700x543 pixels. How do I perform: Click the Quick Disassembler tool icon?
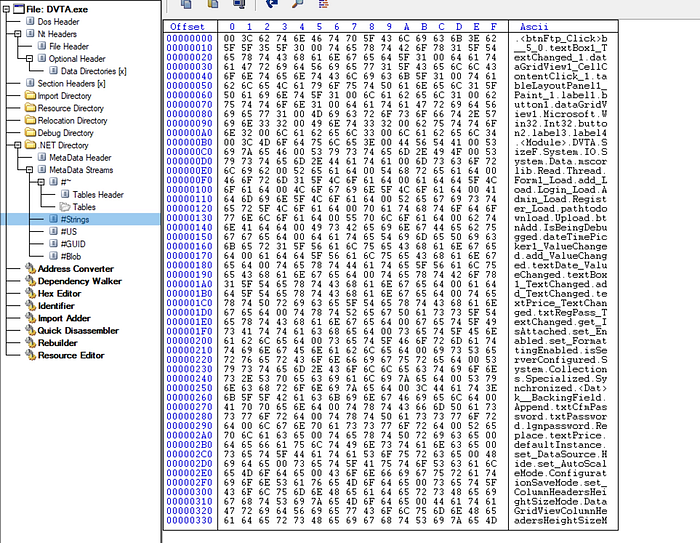click(x=30, y=330)
